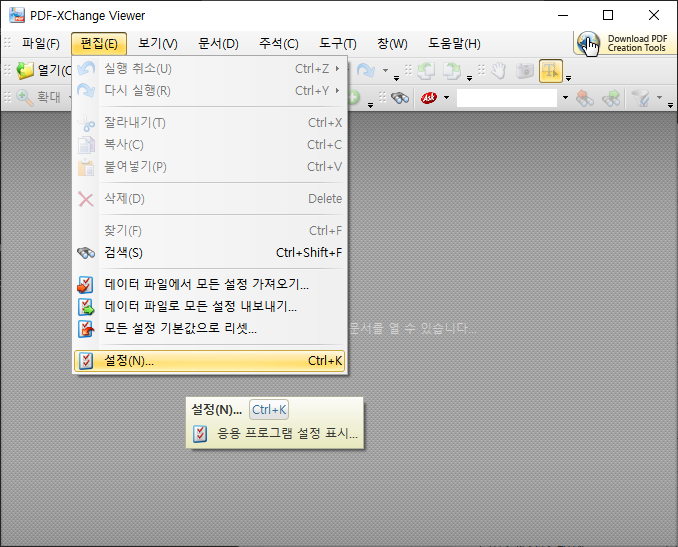The image size is (678, 547).
Task: Click the 확대 zoom magnifier icon
Action: click(25, 98)
